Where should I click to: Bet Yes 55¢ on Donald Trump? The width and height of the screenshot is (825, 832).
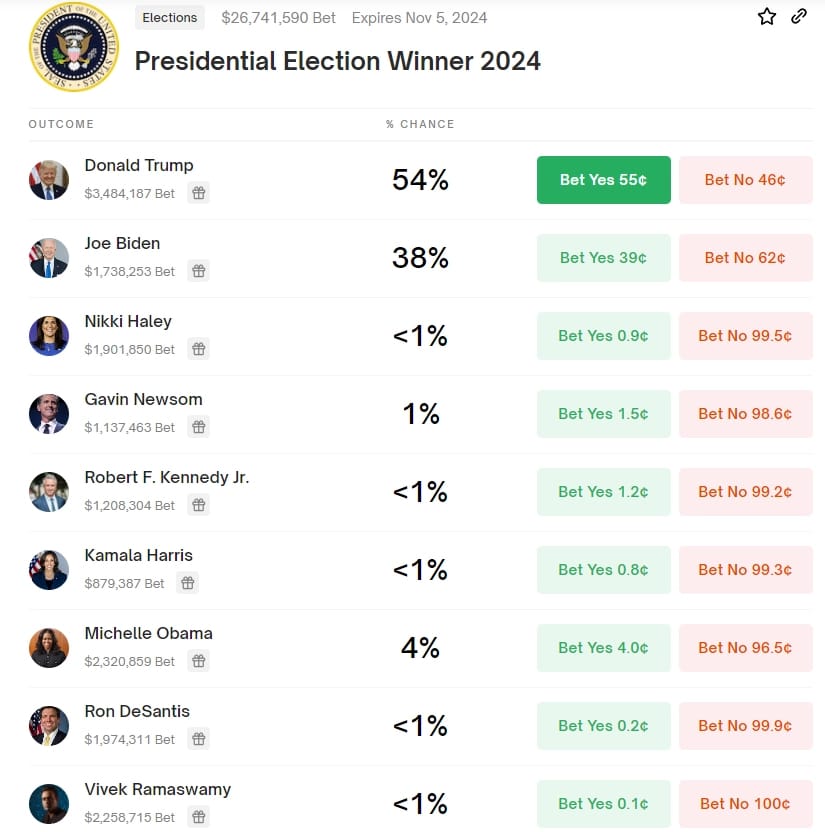pos(603,180)
